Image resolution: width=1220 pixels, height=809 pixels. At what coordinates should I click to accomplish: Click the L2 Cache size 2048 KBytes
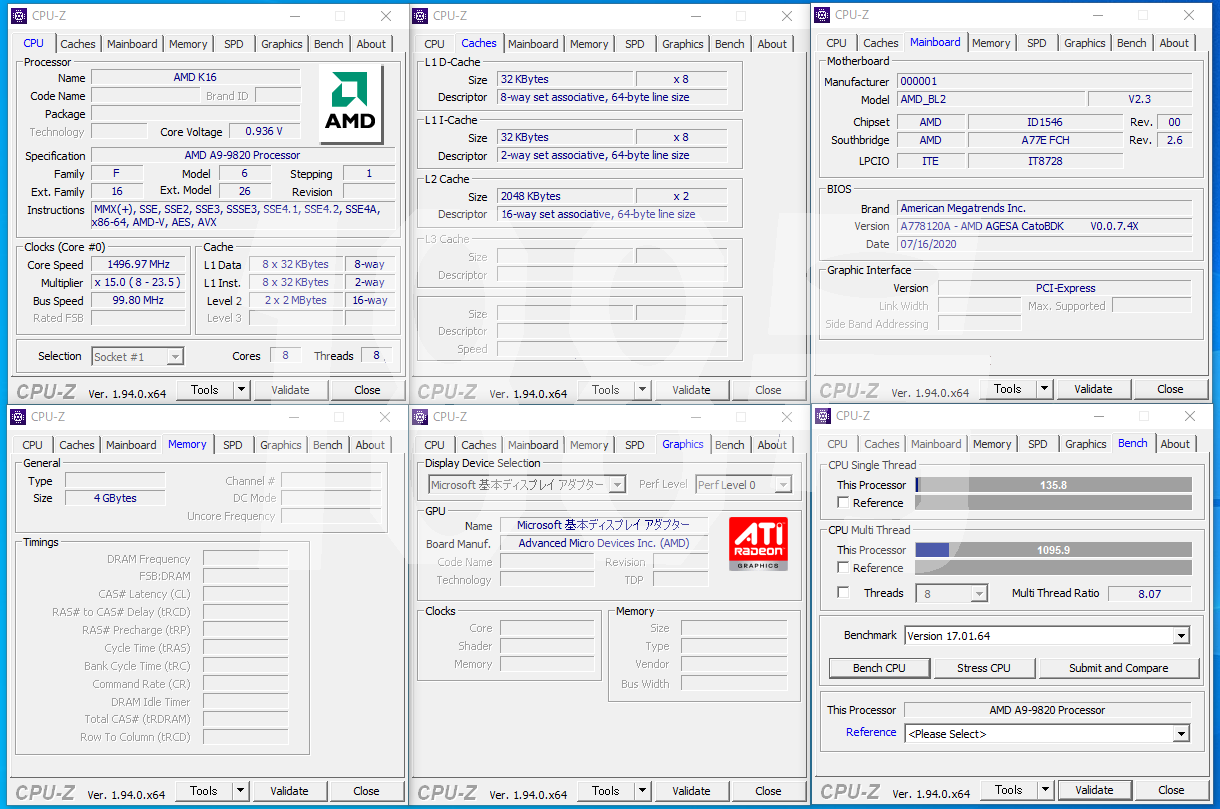point(565,196)
